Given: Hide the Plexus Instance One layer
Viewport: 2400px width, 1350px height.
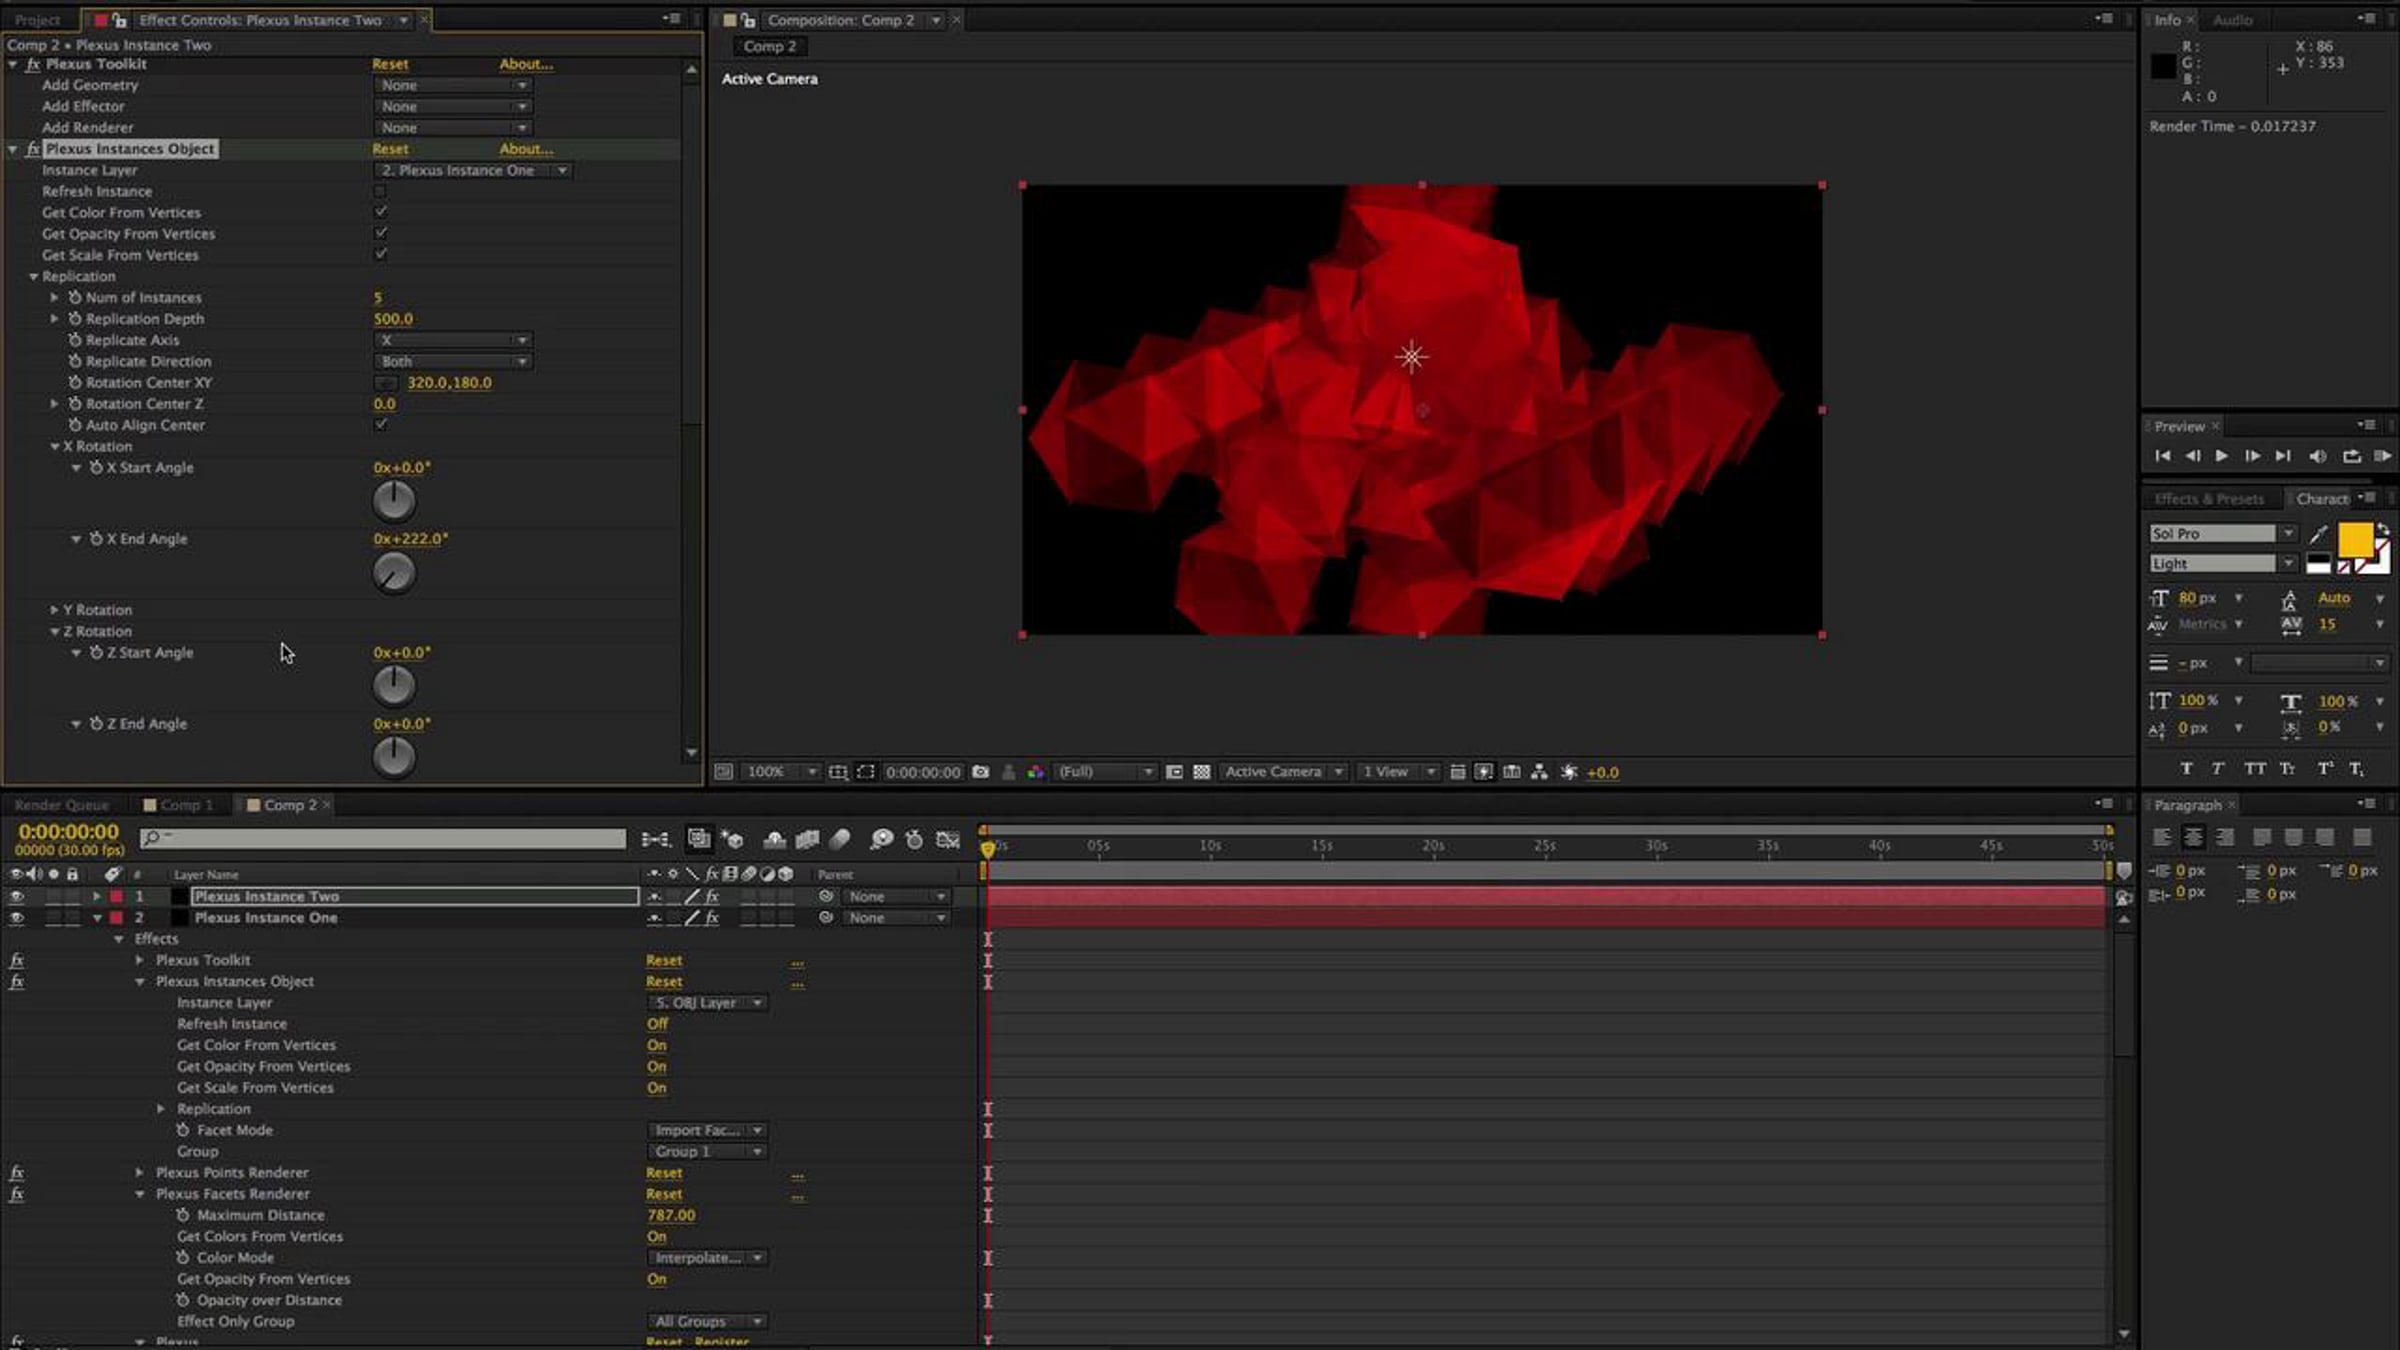Looking at the screenshot, I should 16,917.
